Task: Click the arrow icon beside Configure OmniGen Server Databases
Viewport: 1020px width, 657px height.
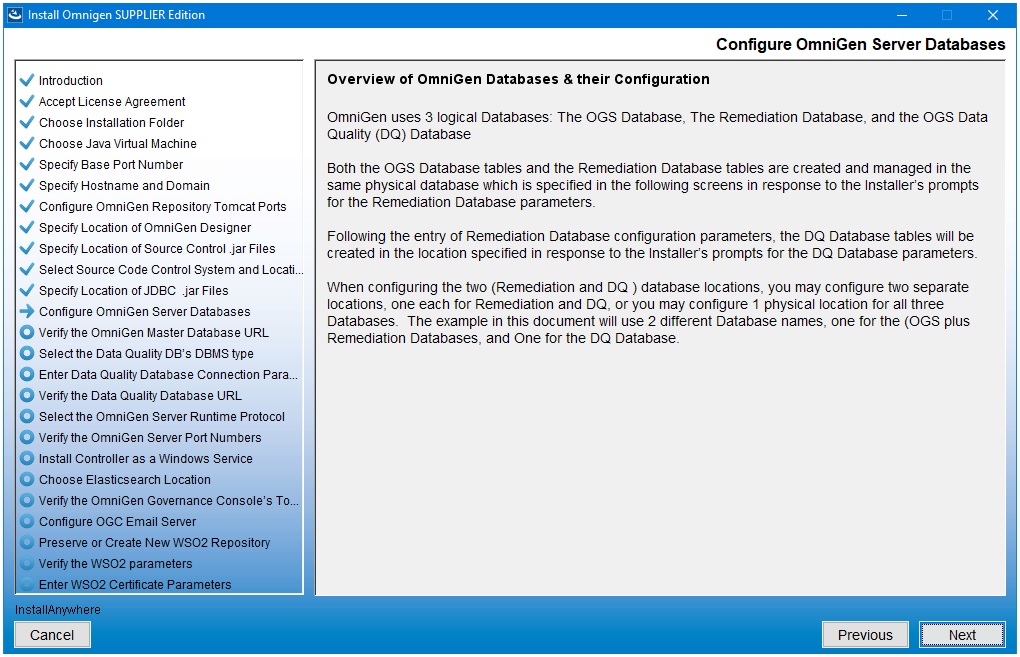Action: 27,311
